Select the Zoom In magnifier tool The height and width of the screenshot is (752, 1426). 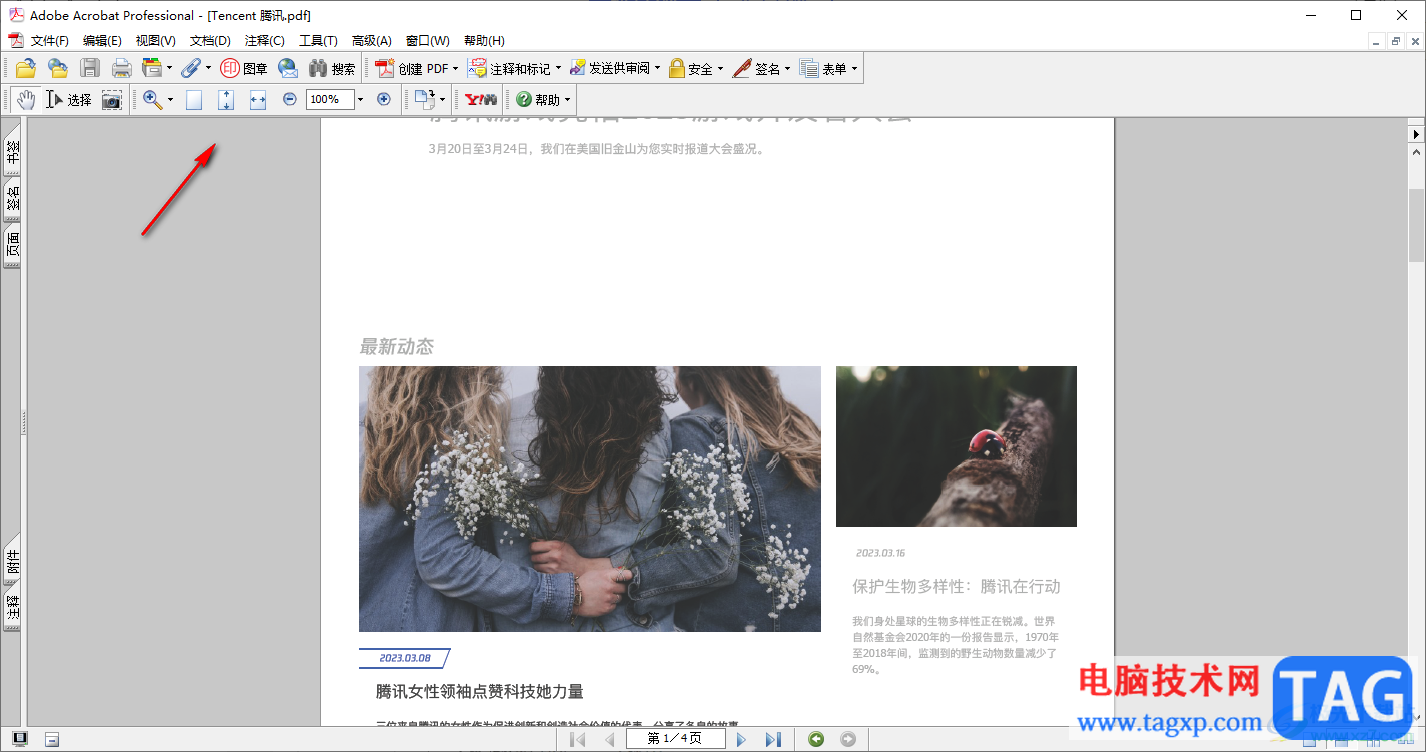[x=152, y=99]
